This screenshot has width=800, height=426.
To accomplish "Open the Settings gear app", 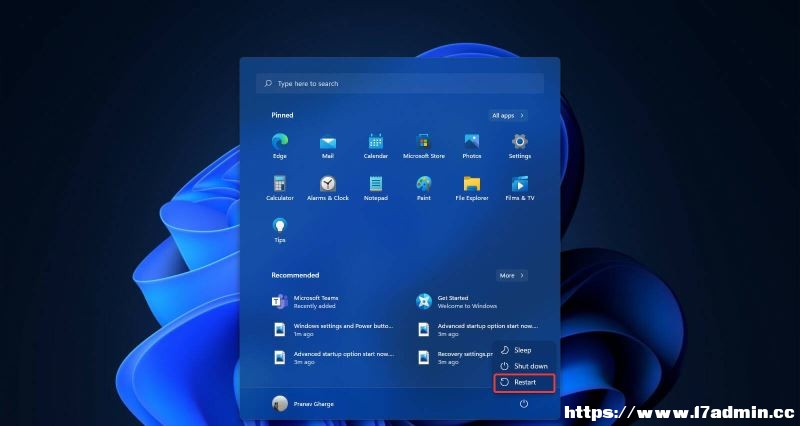I will [x=519, y=146].
